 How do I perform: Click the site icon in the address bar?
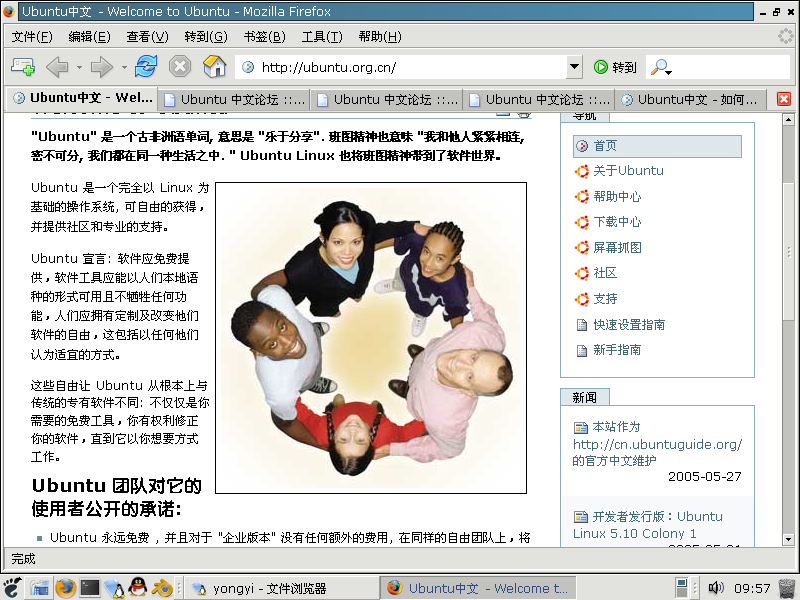click(248, 67)
